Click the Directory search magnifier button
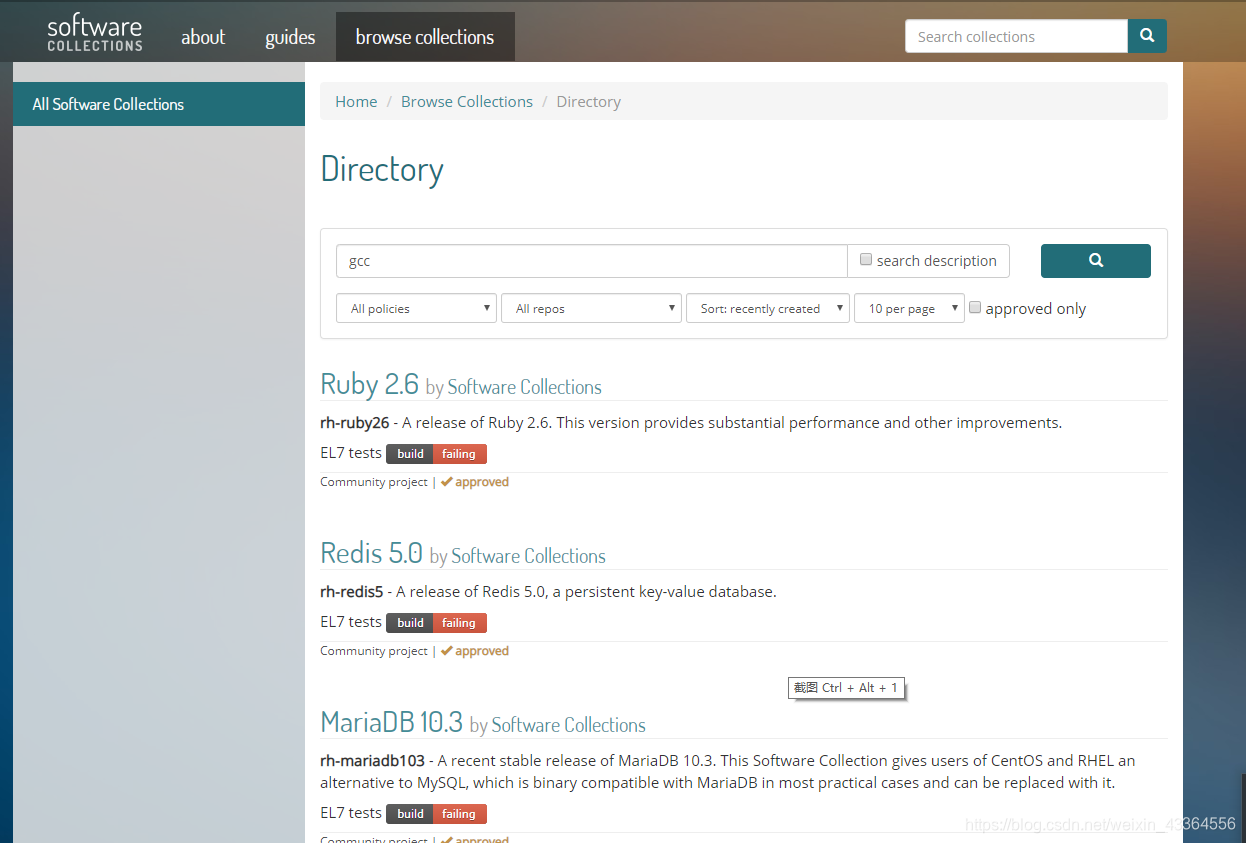 [x=1096, y=260]
